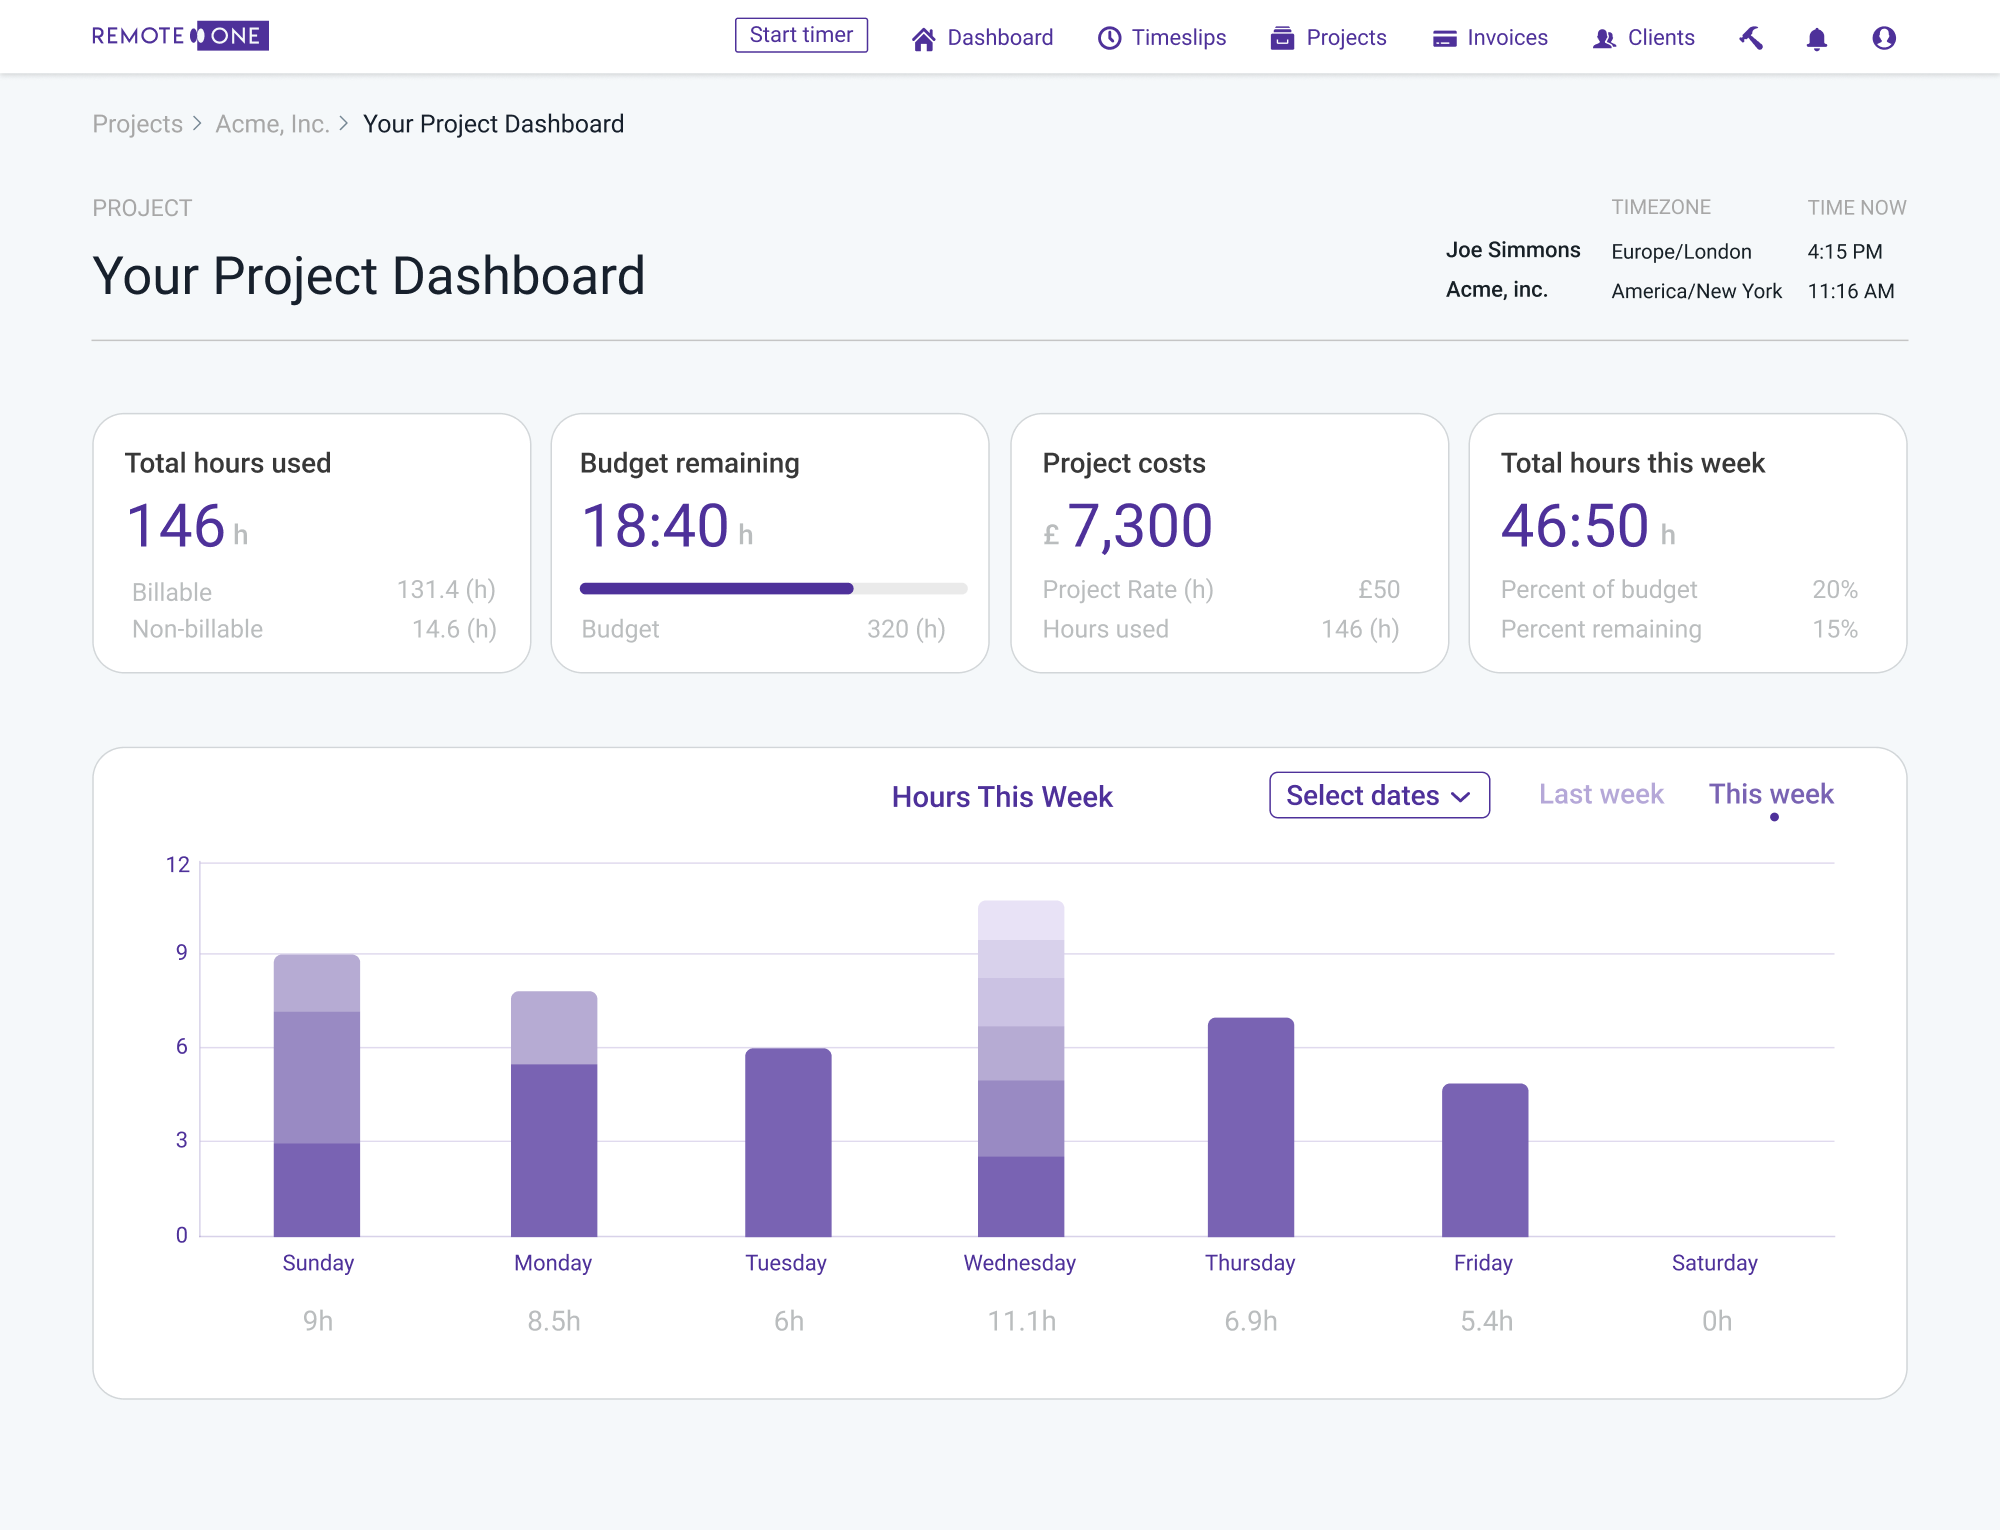Click the 8.5h Monday total
The width and height of the screenshot is (2000, 1532).
[554, 1321]
